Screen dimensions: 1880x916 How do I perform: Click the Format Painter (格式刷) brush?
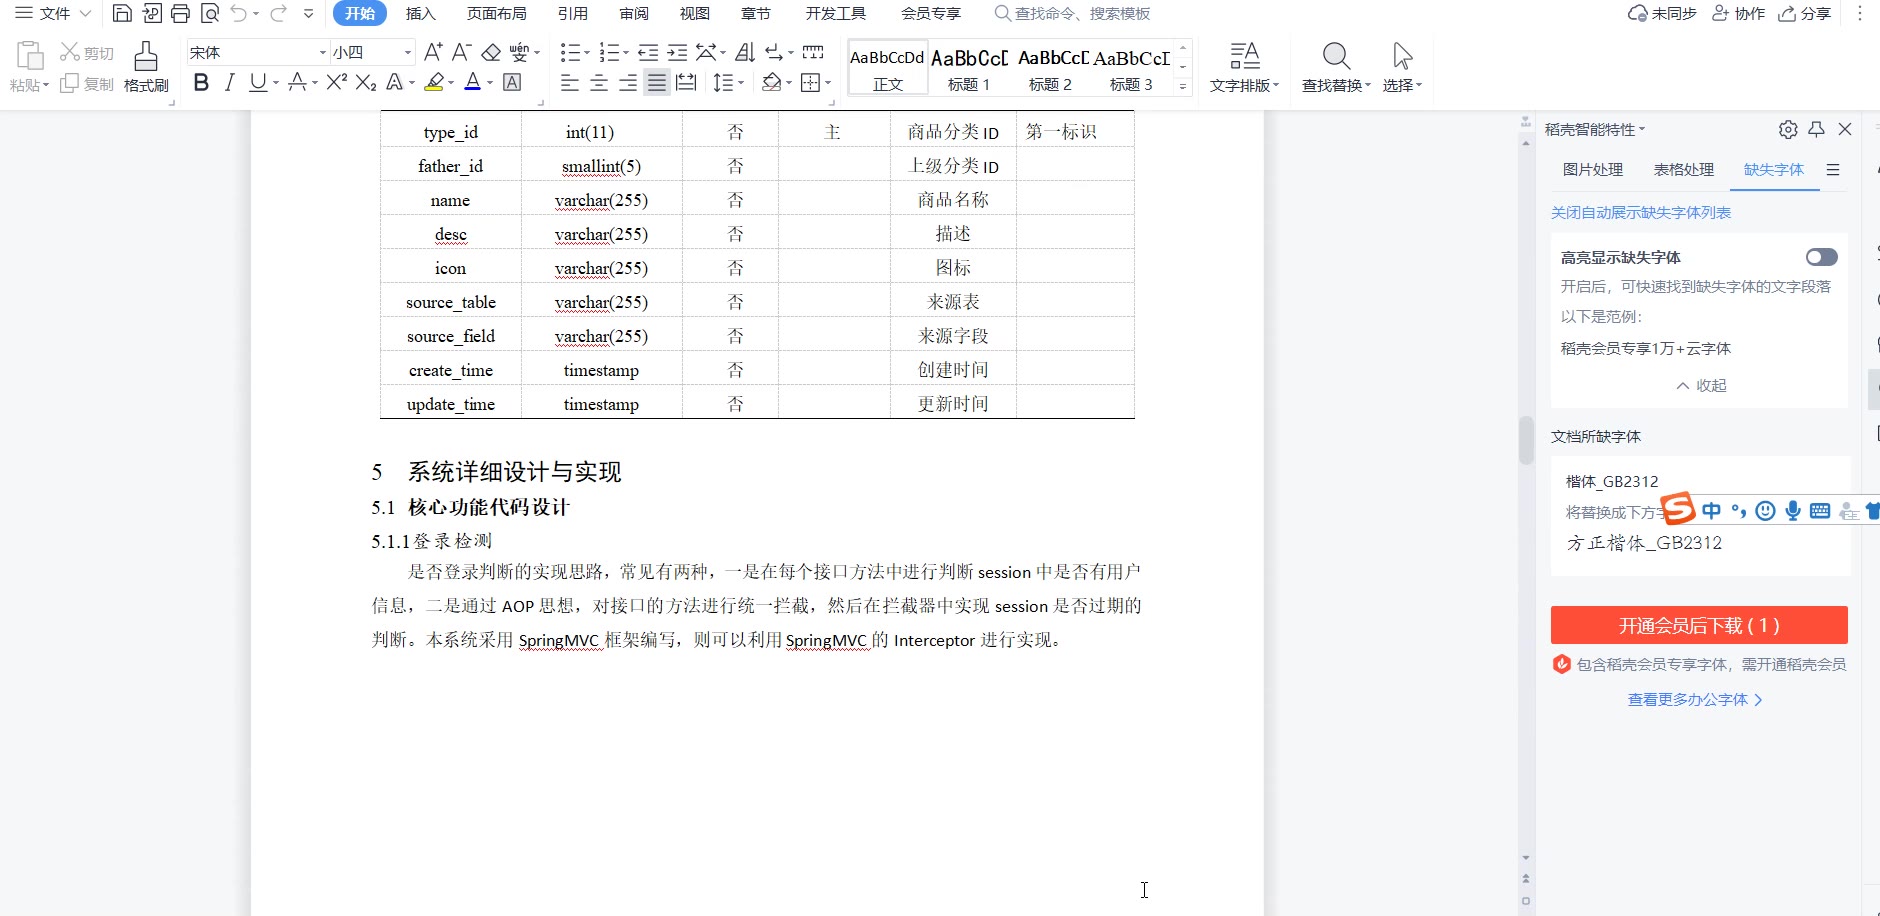tap(146, 67)
